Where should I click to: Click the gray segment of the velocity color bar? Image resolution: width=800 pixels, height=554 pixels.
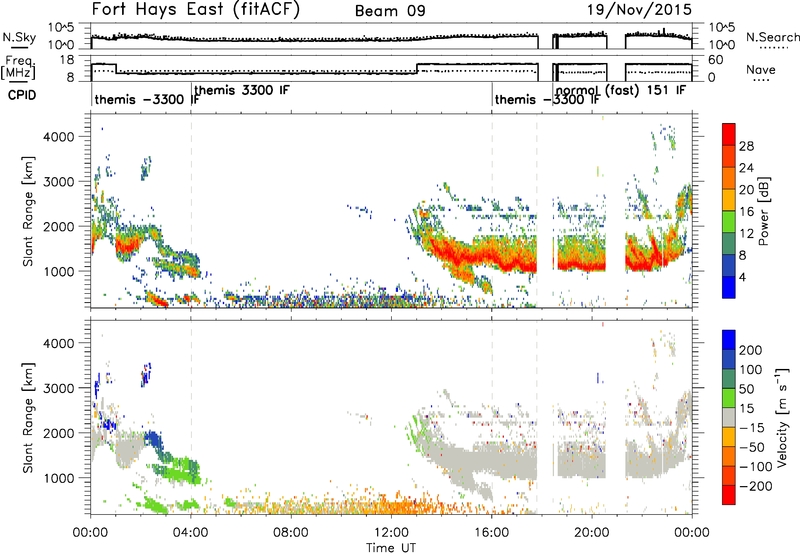(x=729, y=417)
